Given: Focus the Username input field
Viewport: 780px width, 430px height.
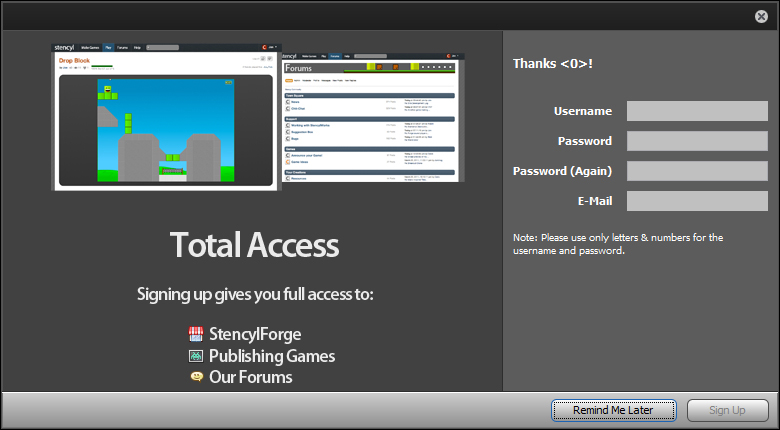Looking at the screenshot, I should (697, 111).
